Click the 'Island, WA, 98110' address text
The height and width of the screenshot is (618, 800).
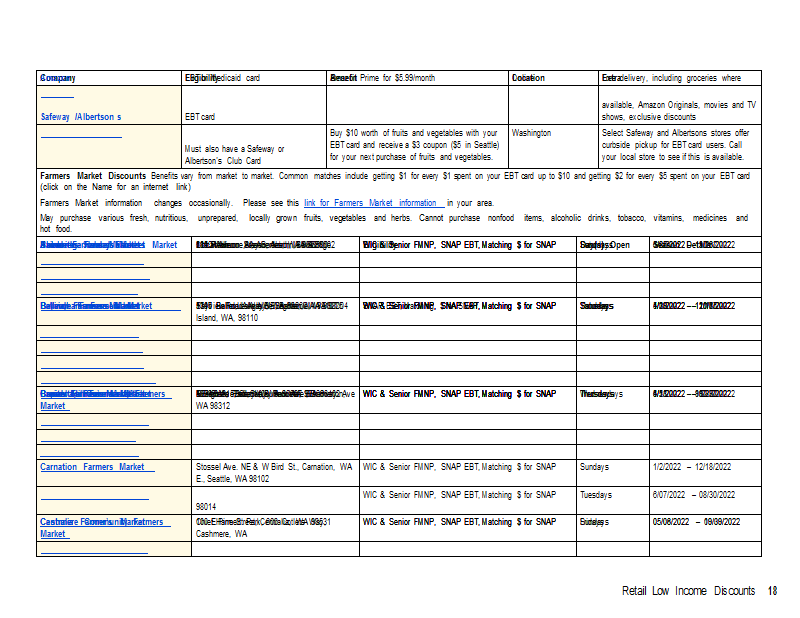coord(227,318)
